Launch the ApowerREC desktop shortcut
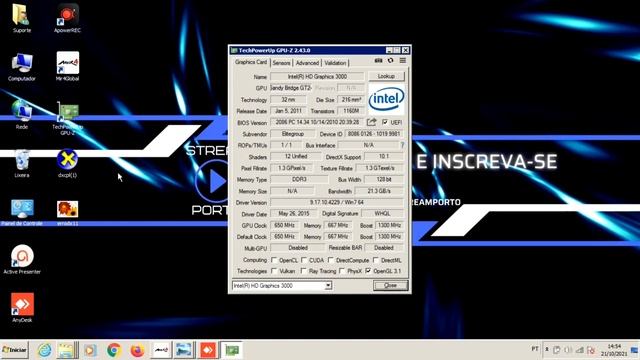The image size is (640, 360). point(67,18)
